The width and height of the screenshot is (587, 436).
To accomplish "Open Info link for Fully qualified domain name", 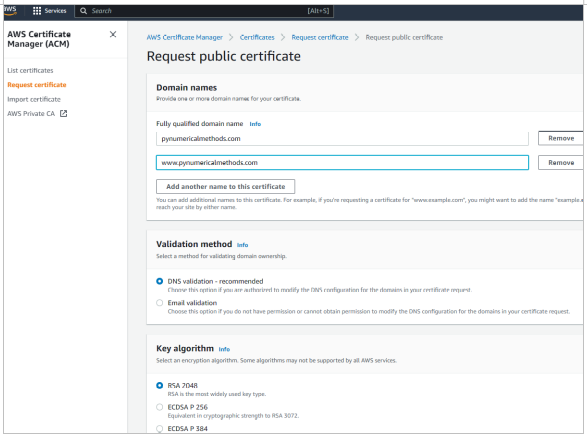I will pos(255,124).
